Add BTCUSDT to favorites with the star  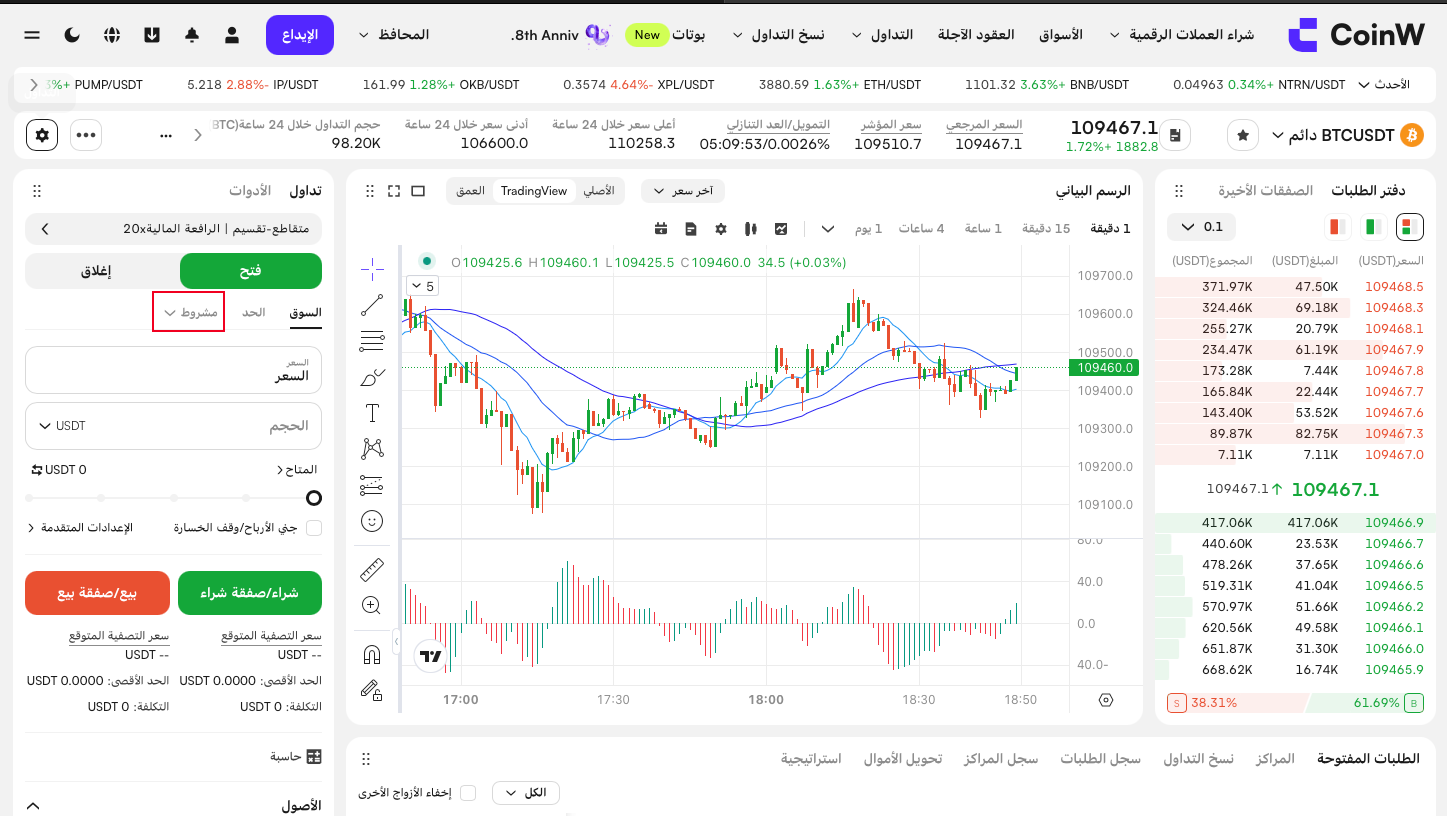click(1243, 135)
